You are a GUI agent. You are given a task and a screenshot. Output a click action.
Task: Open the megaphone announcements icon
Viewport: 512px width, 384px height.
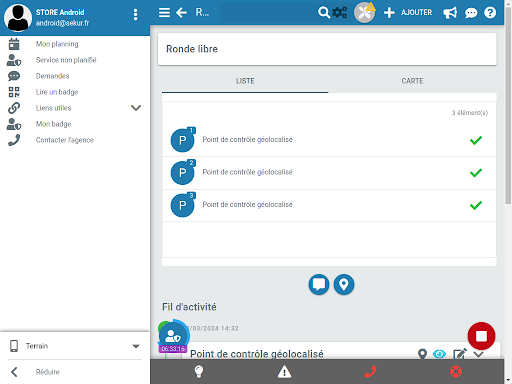[x=450, y=13]
